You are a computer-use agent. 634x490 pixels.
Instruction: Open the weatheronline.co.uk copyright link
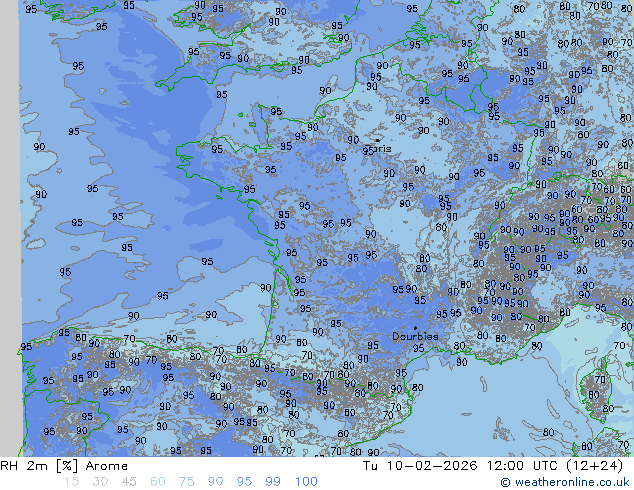(x=565, y=482)
